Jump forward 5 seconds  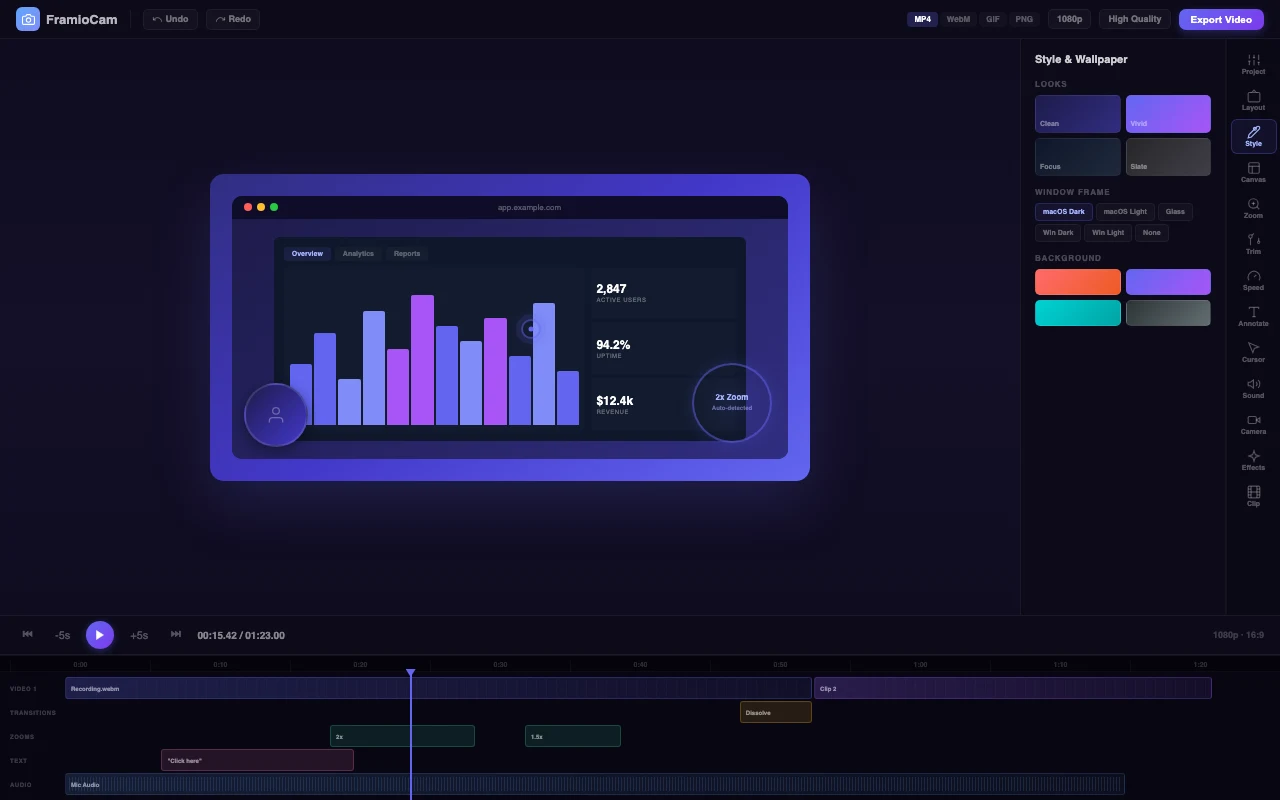(x=139, y=635)
